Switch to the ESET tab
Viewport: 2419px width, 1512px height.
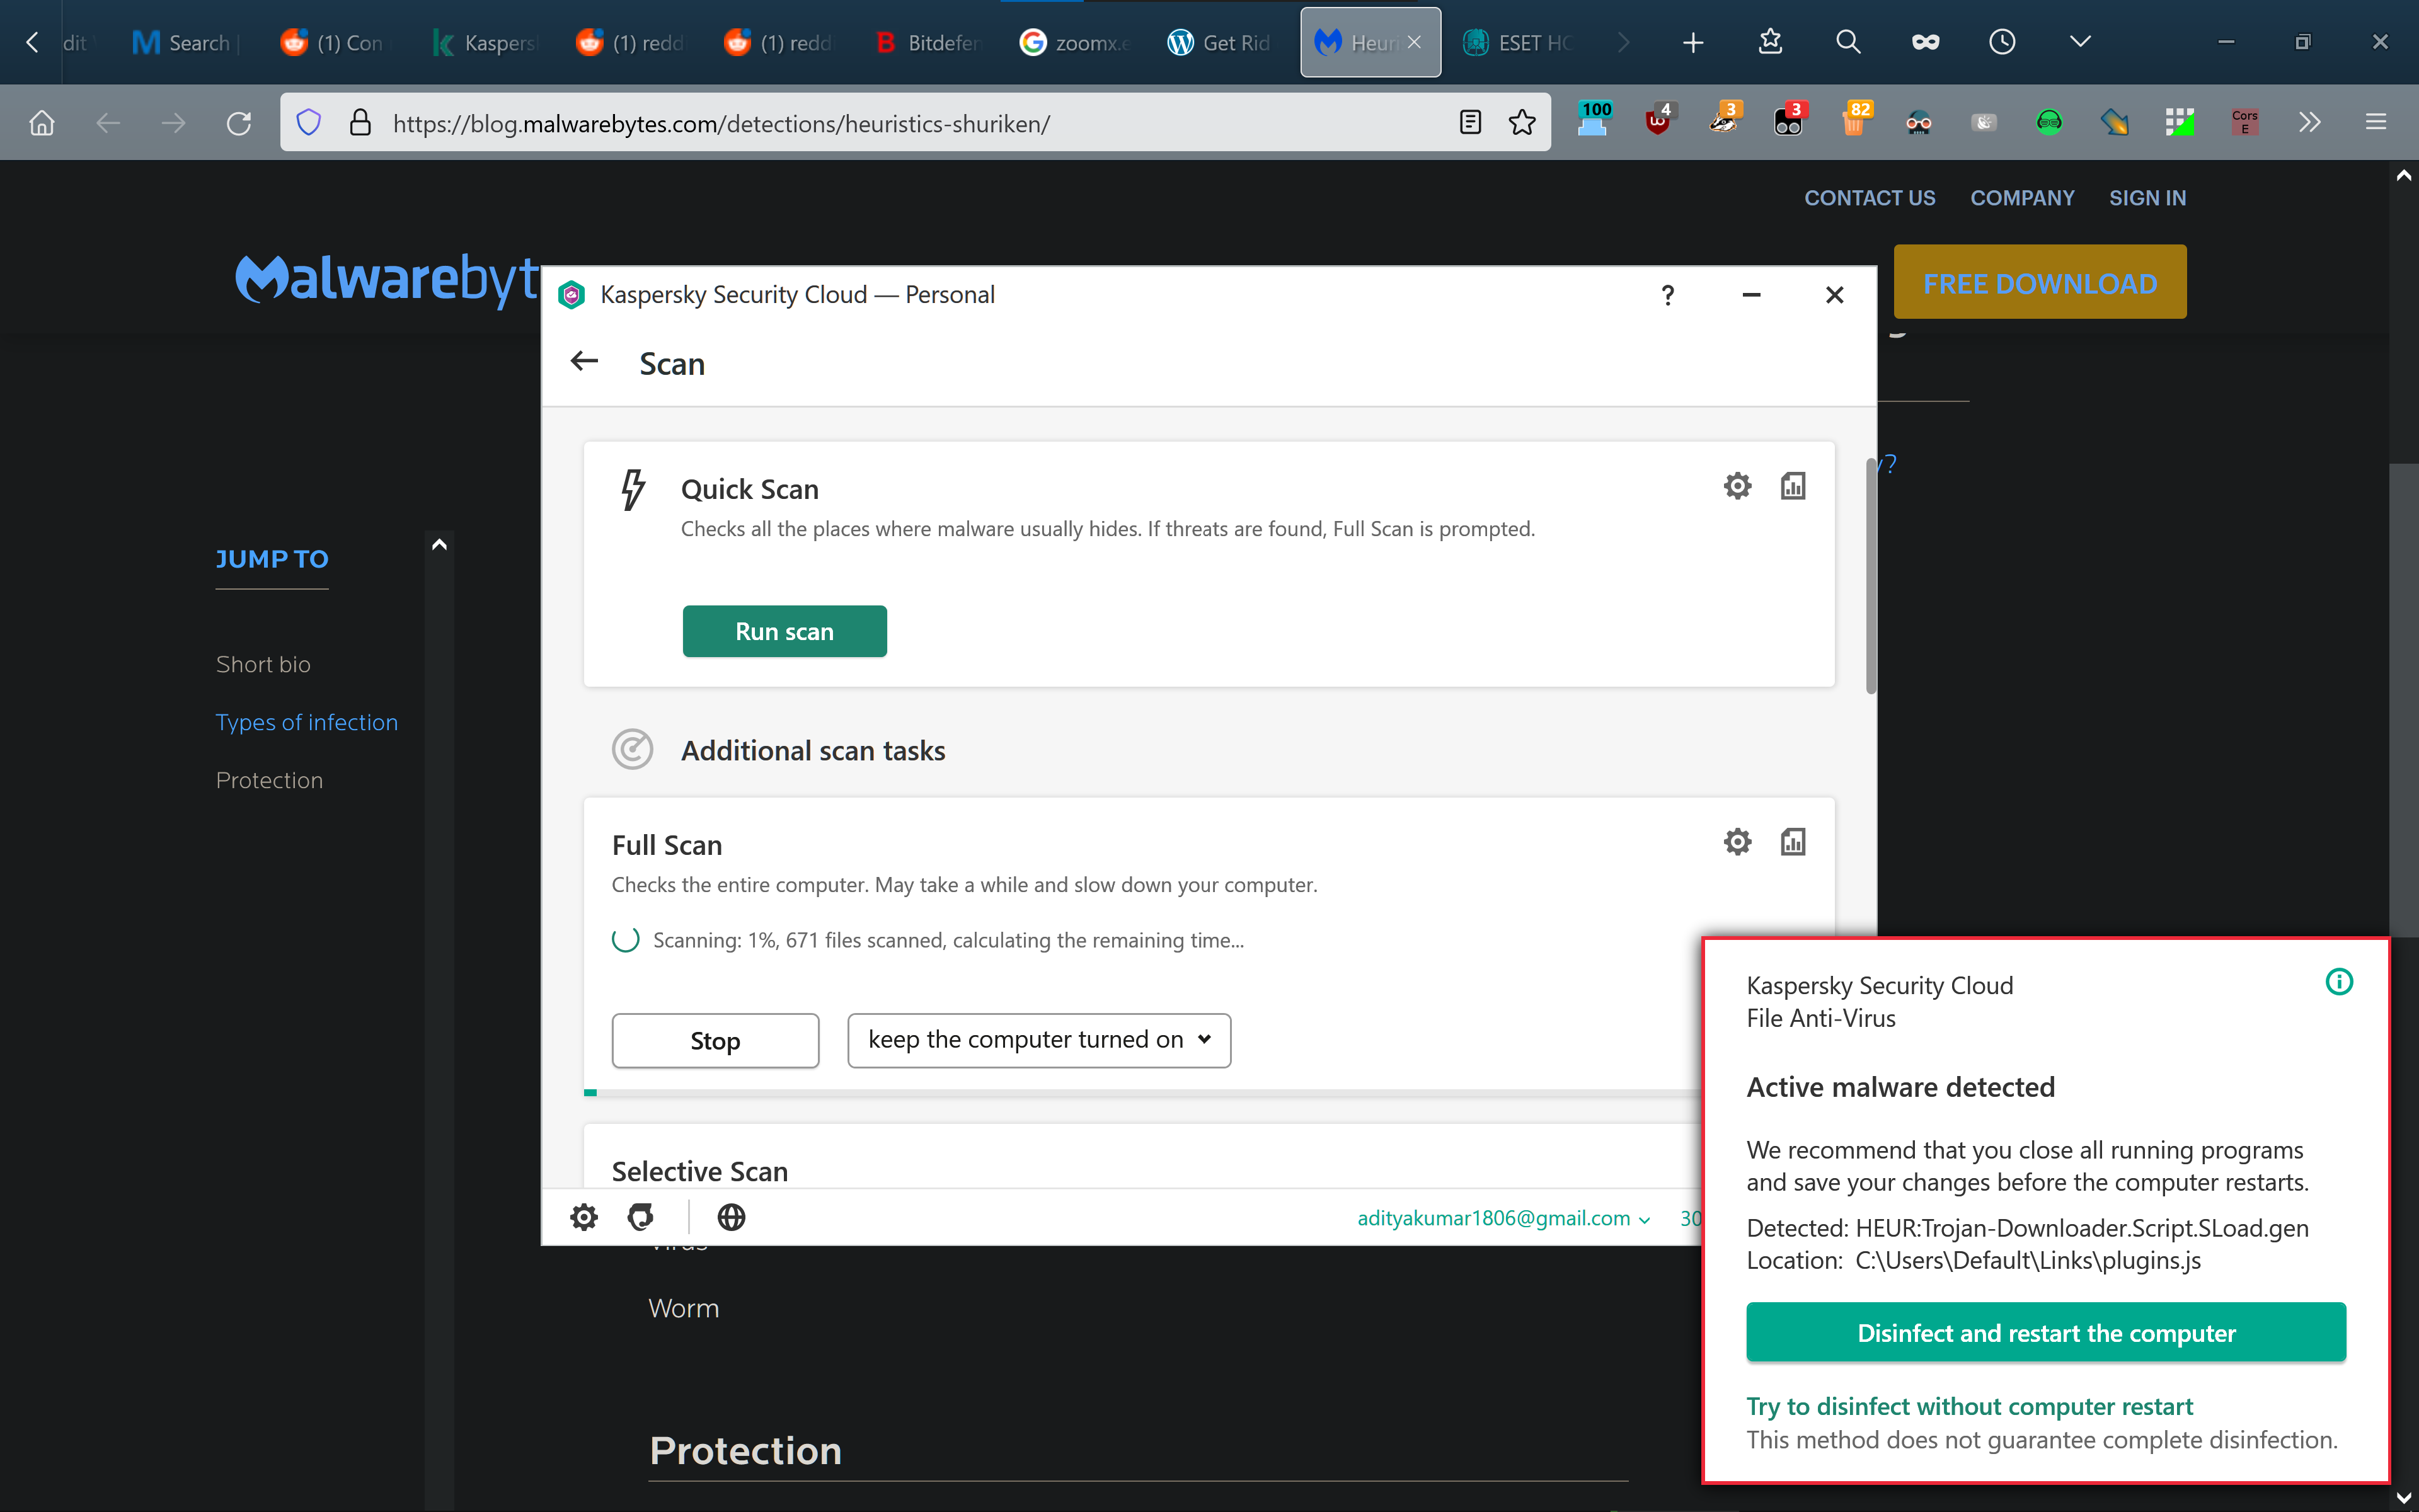click(1519, 42)
